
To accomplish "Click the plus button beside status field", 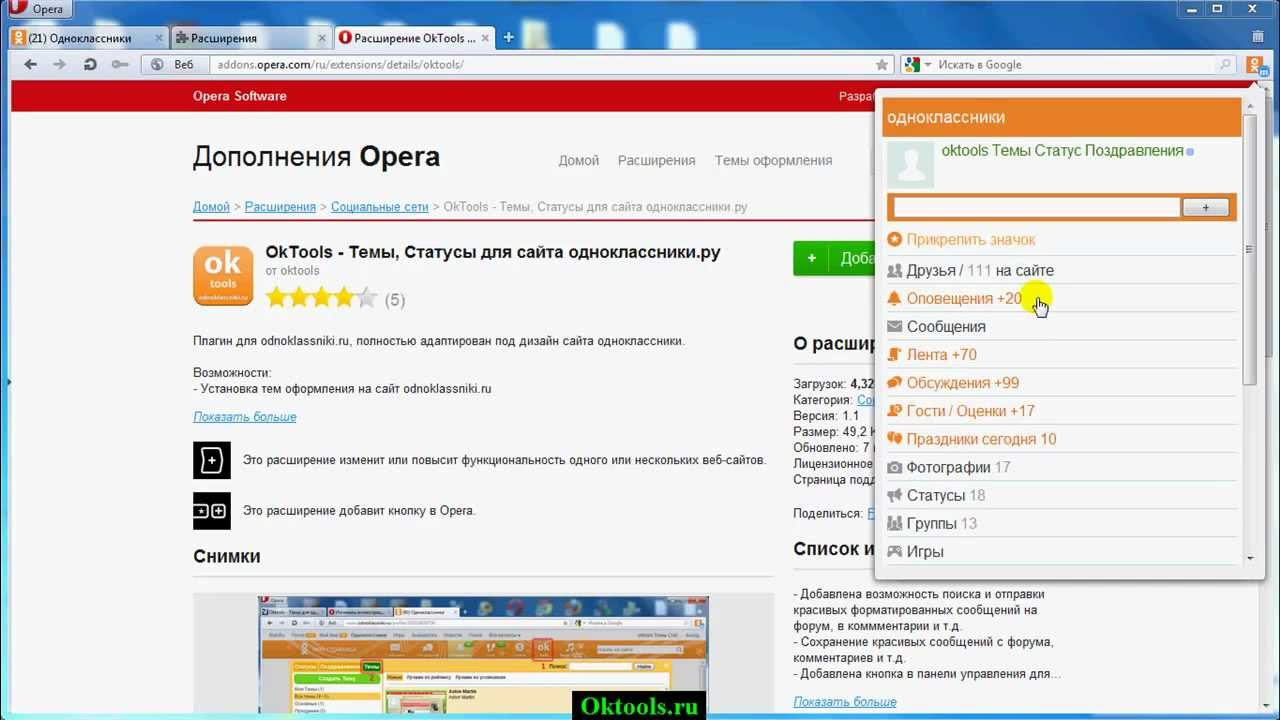I will pyautogui.click(x=1205, y=207).
